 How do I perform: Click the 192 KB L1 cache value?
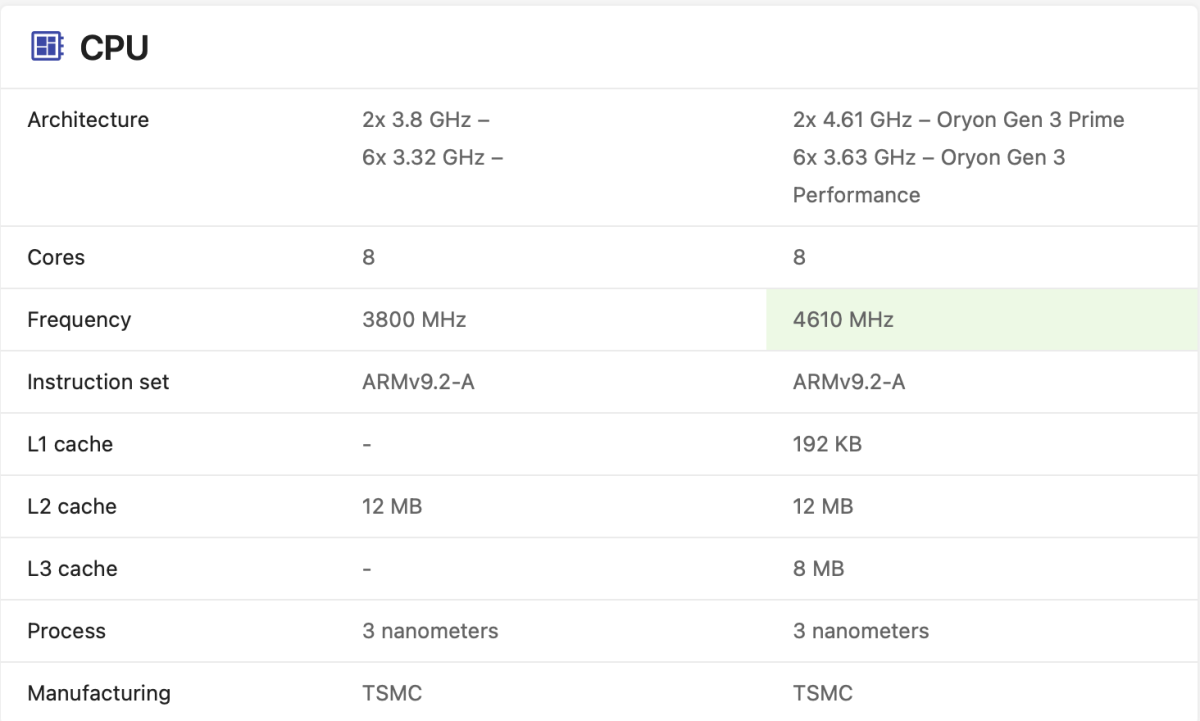827,444
